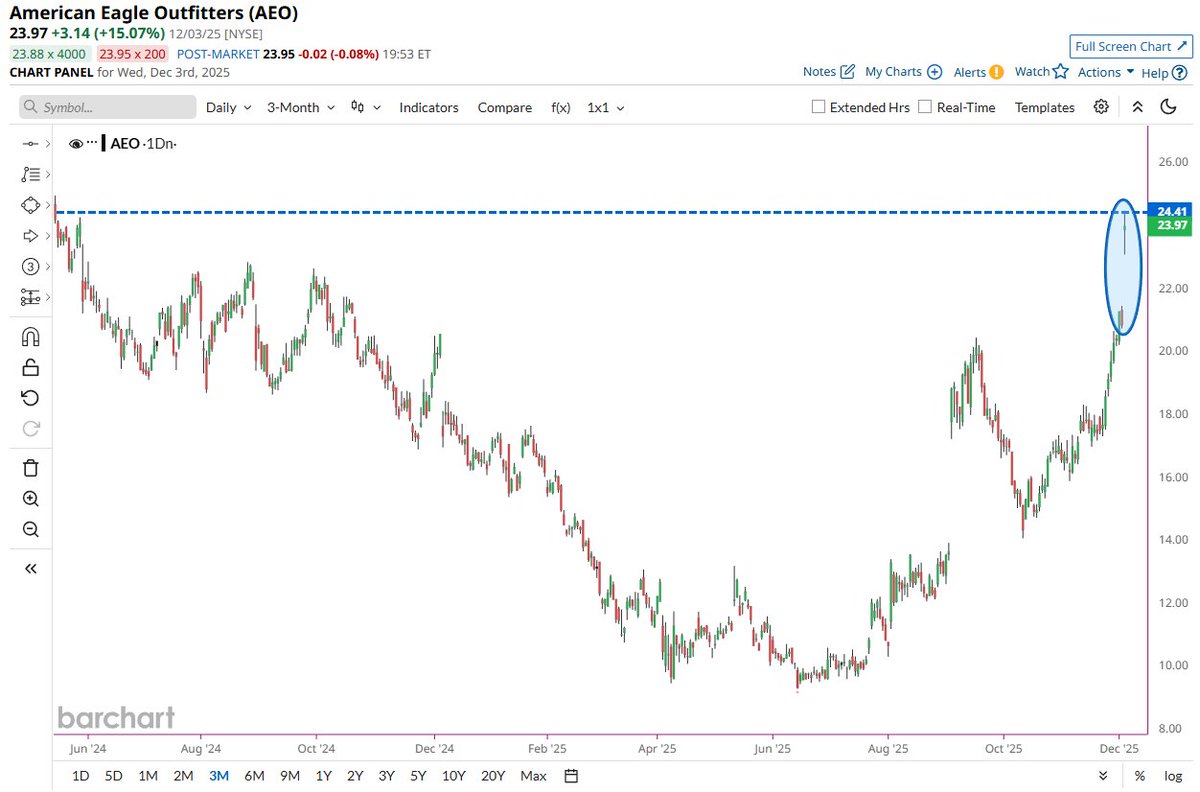Open the chart settings gear
Image resolution: width=1200 pixels, height=792 pixels.
[1101, 107]
